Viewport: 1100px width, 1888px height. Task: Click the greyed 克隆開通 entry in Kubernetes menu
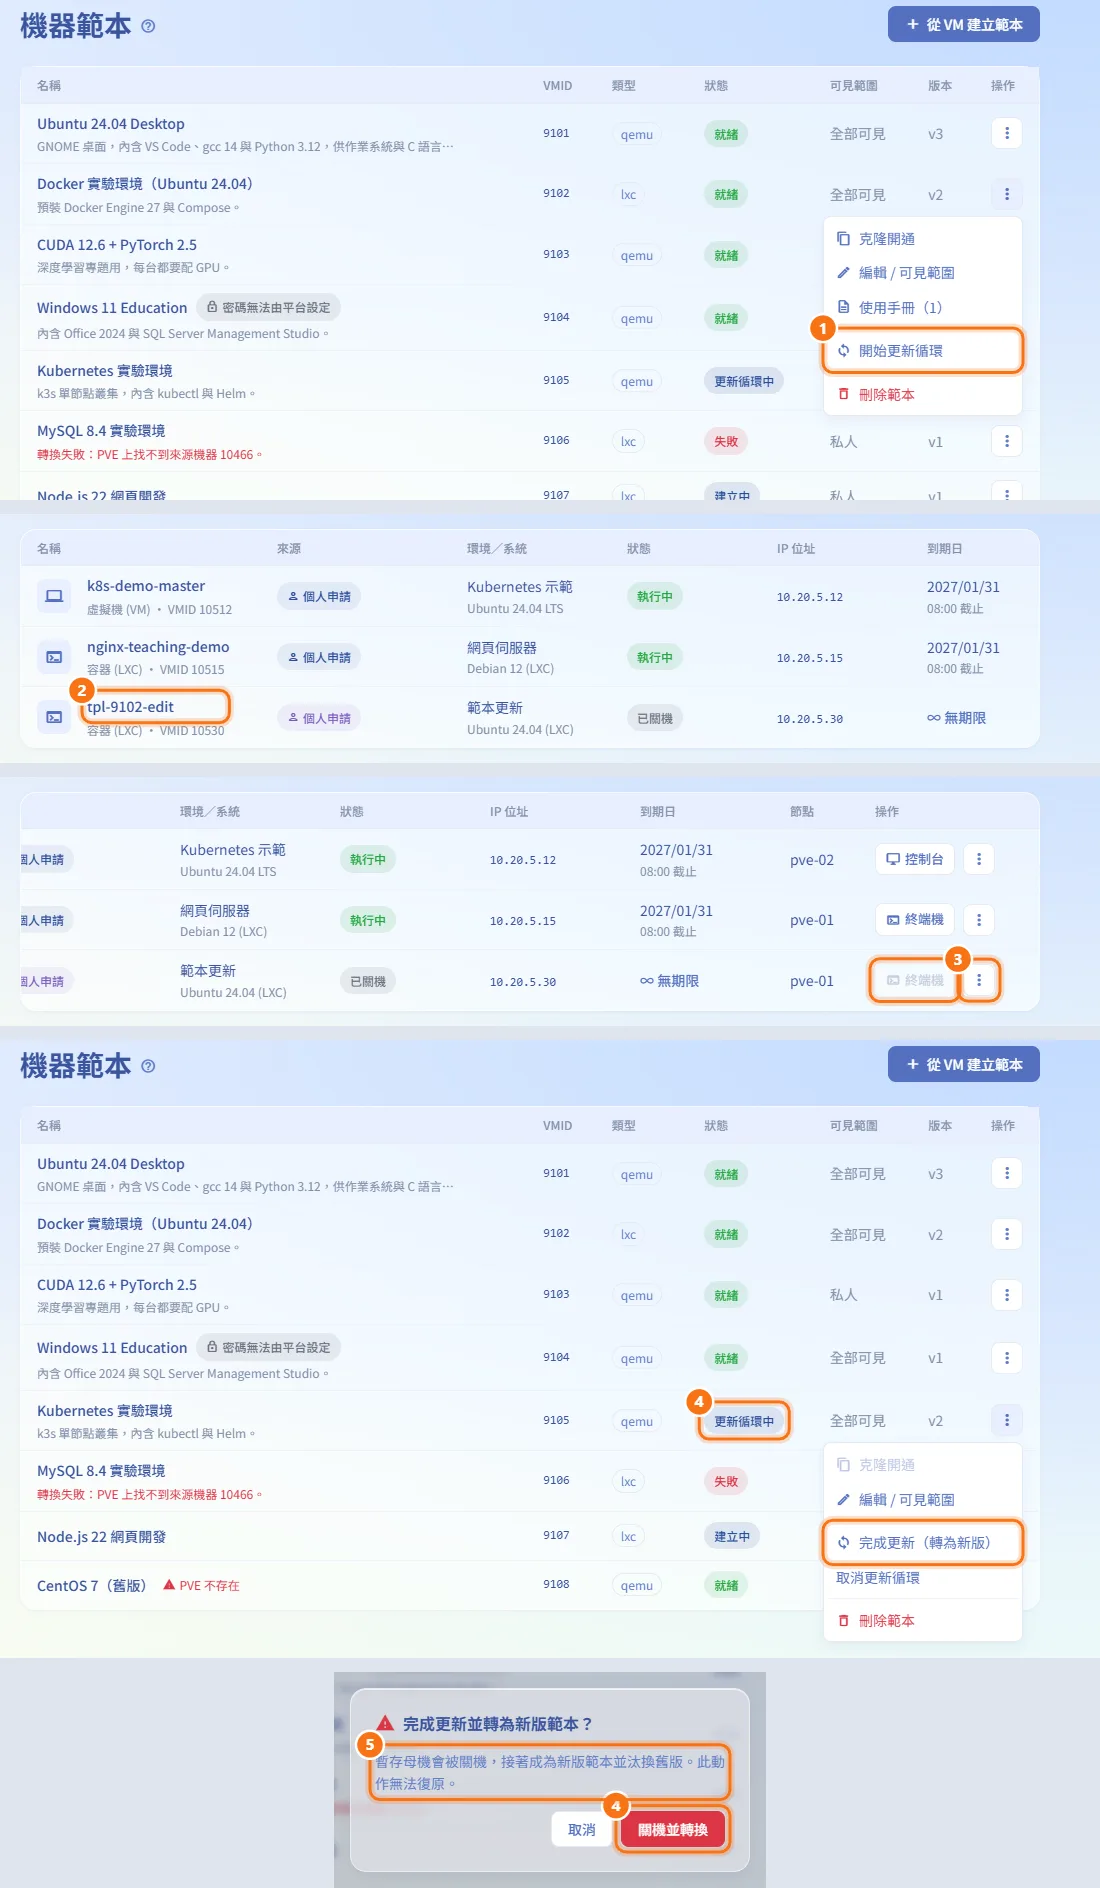pos(923,1465)
